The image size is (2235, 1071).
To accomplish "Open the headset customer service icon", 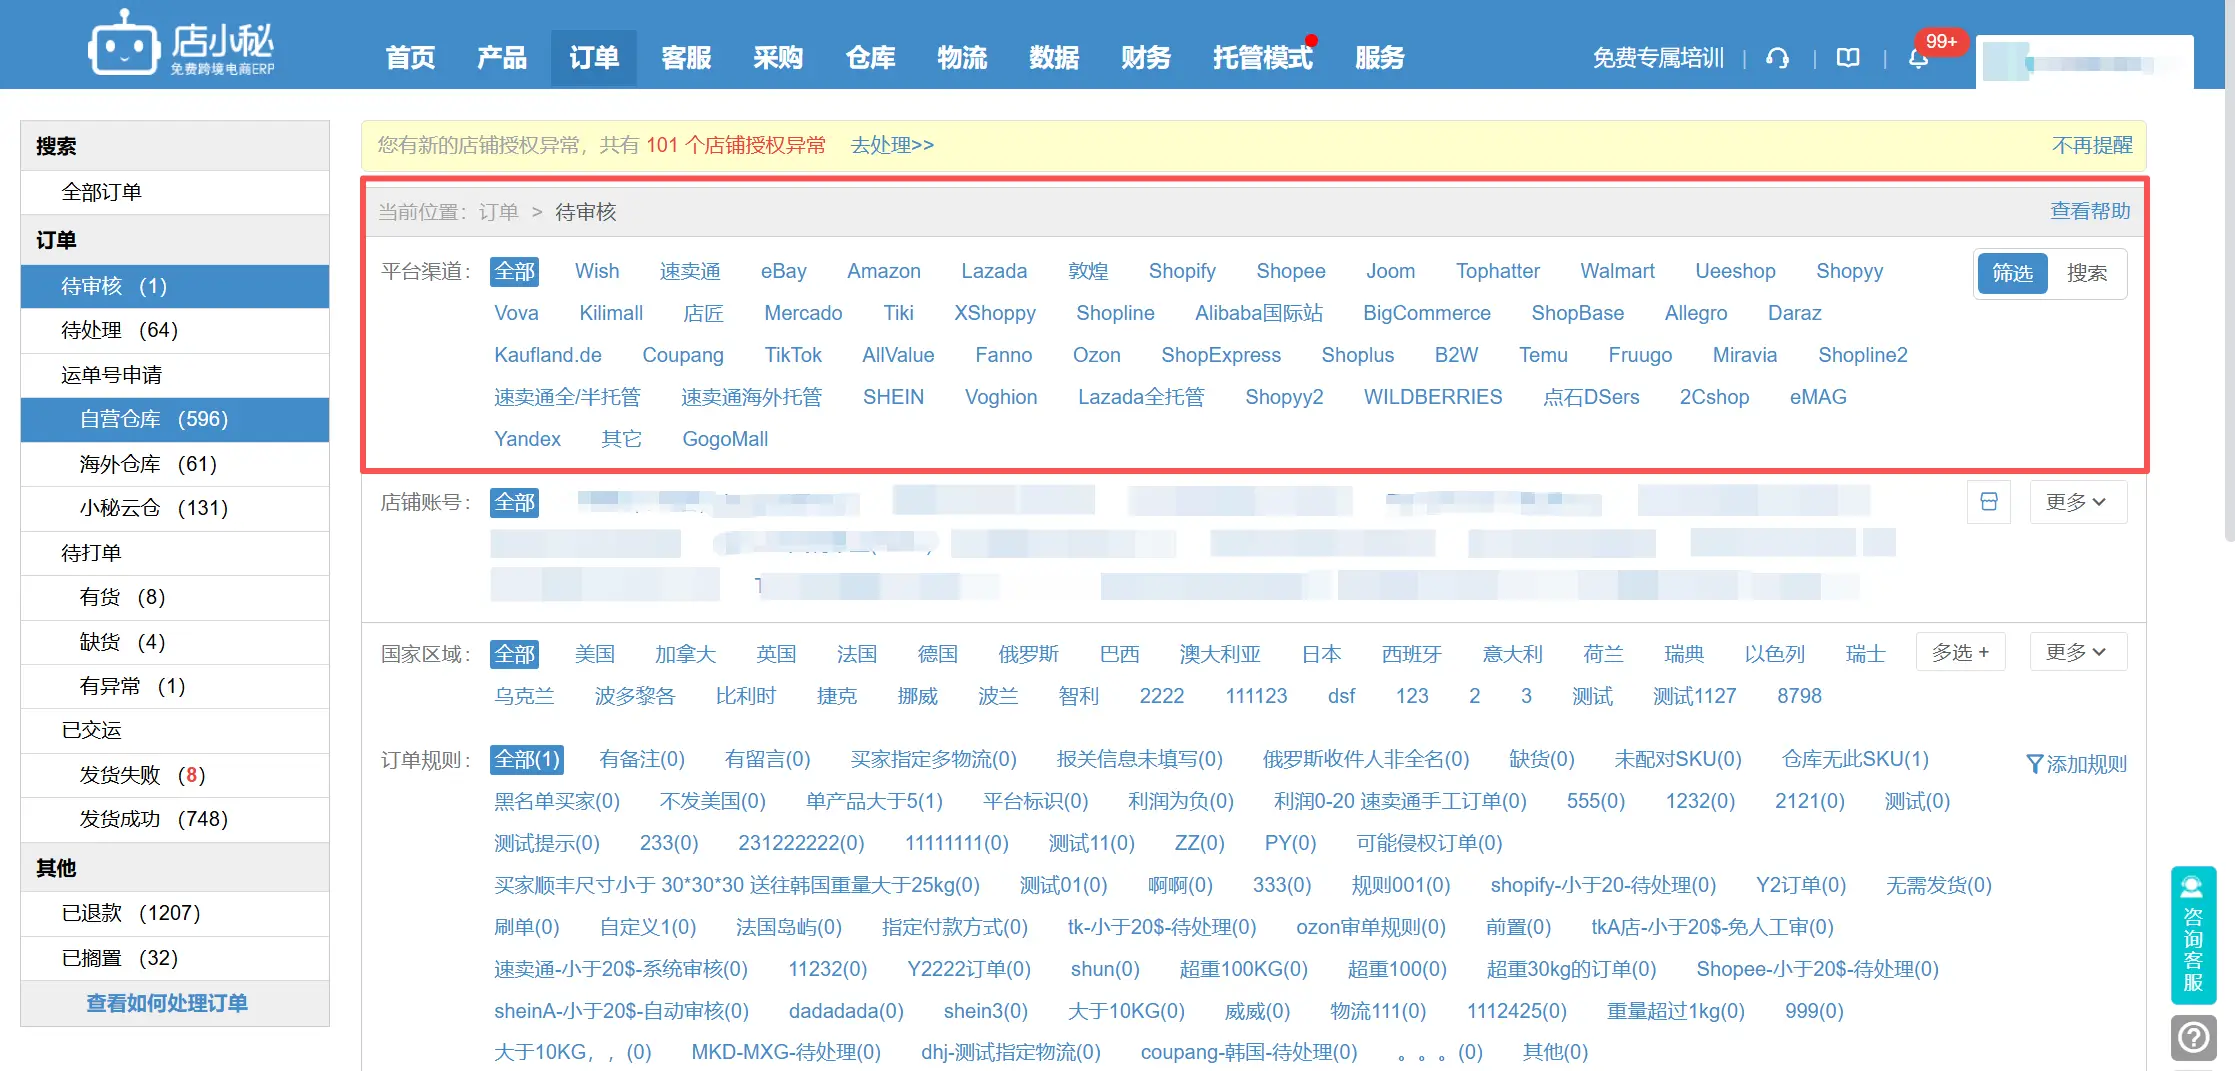I will coord(1778,58).
